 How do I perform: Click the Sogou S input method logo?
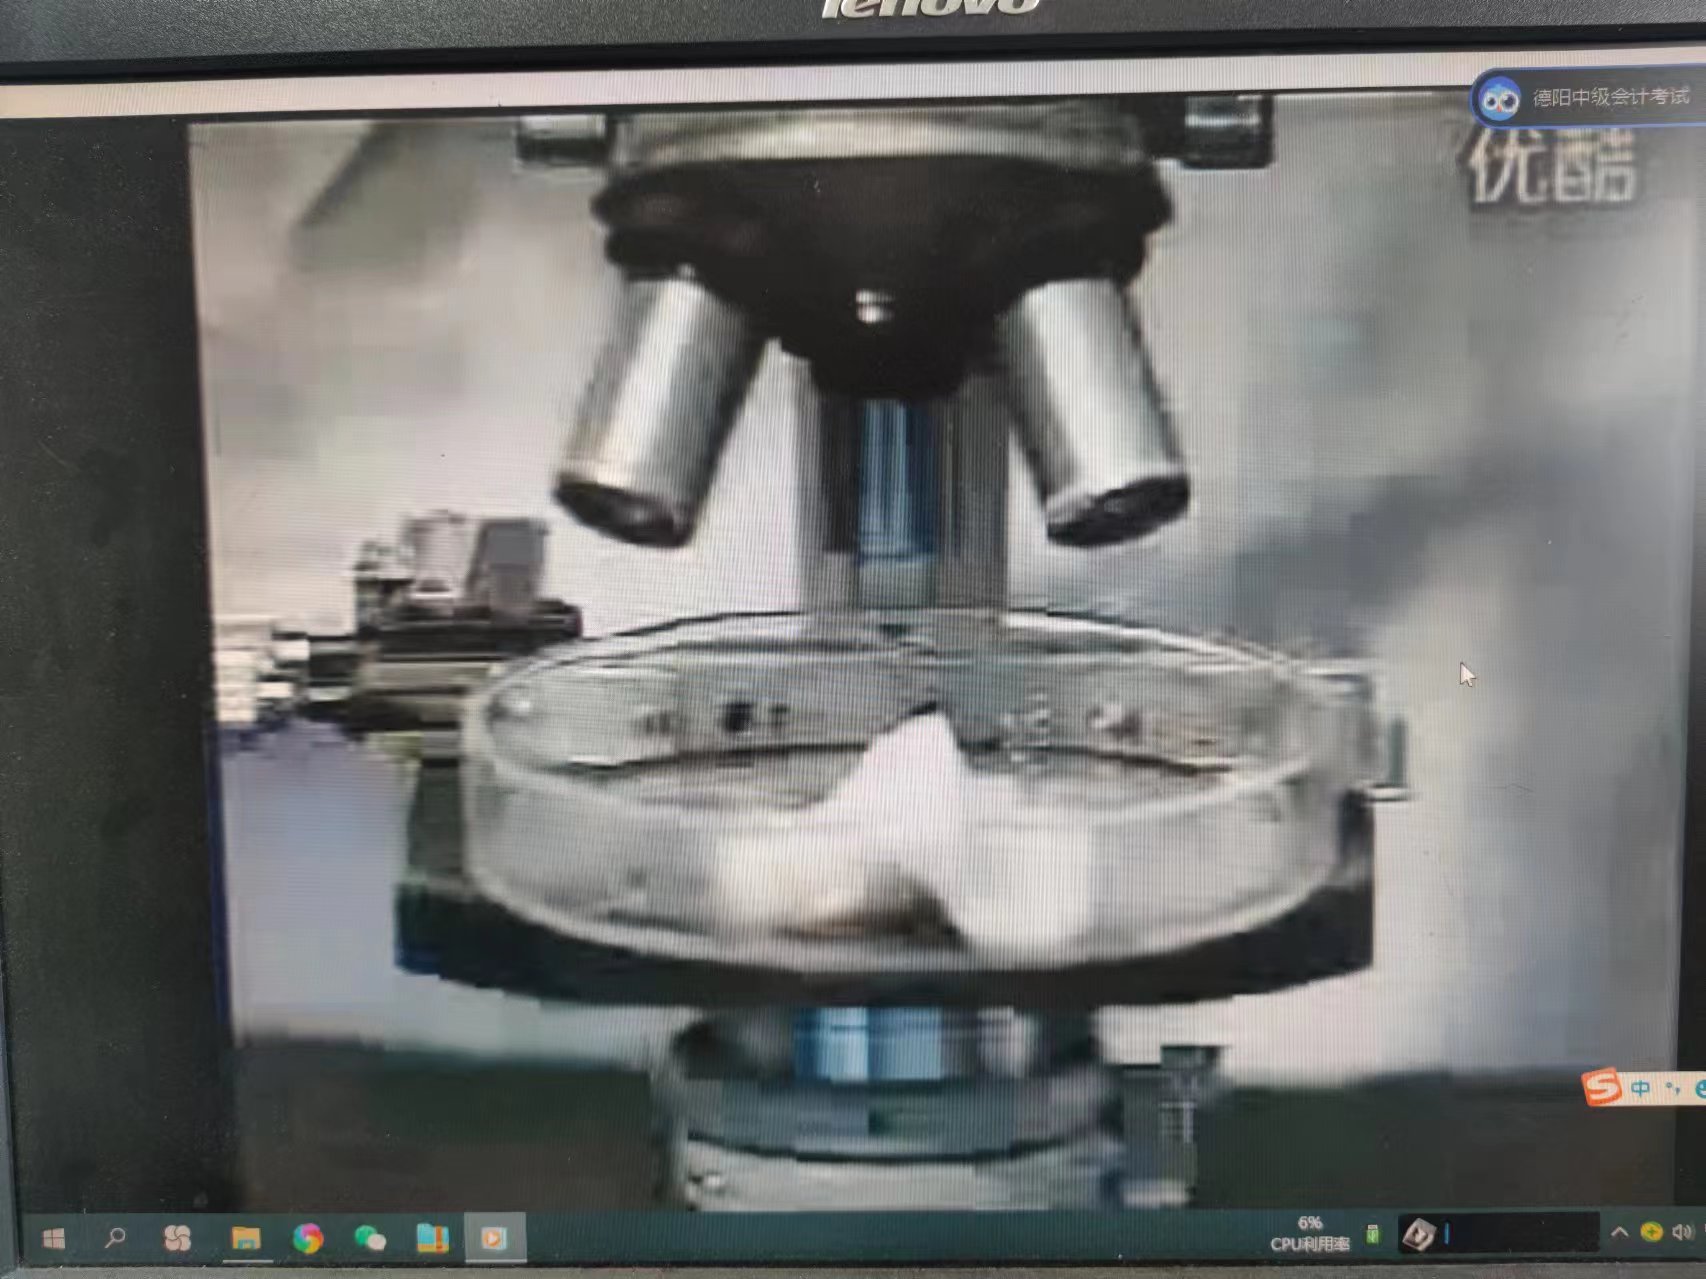[1601, 1087]
